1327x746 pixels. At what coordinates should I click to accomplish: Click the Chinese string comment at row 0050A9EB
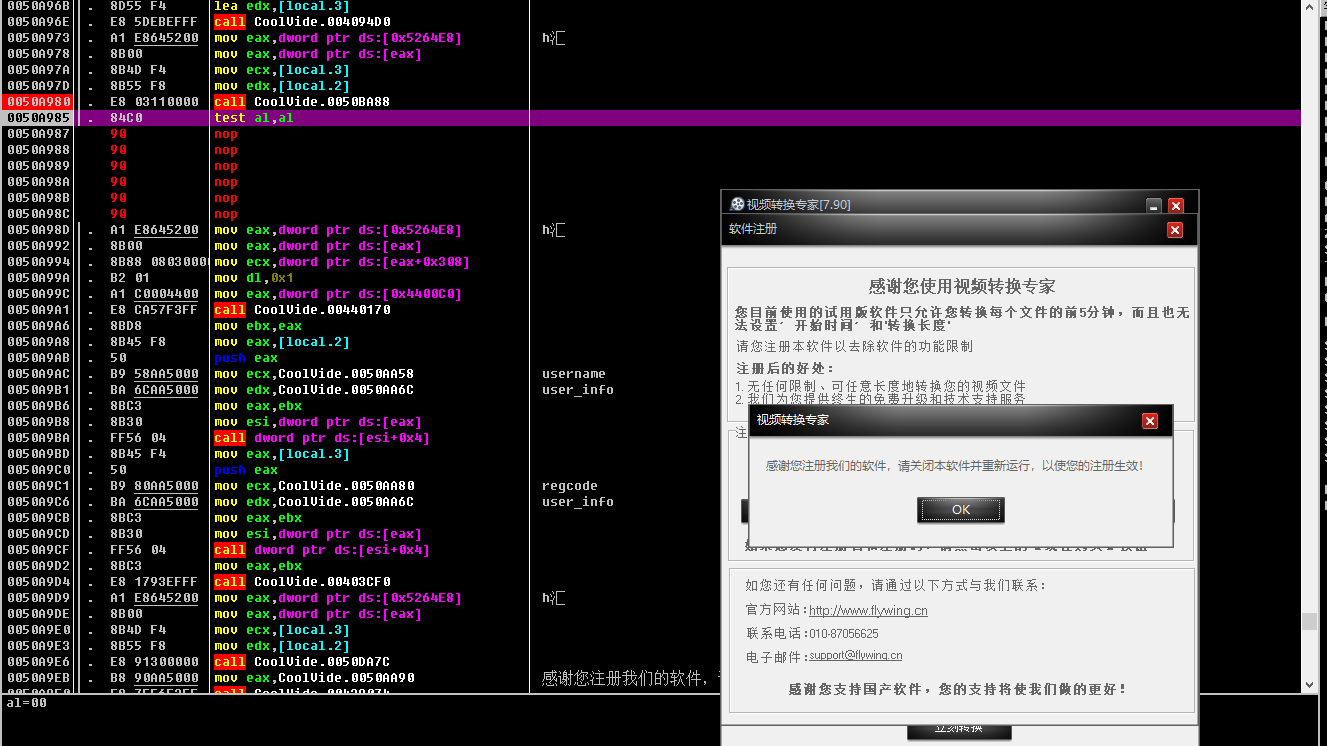[631, 678]
